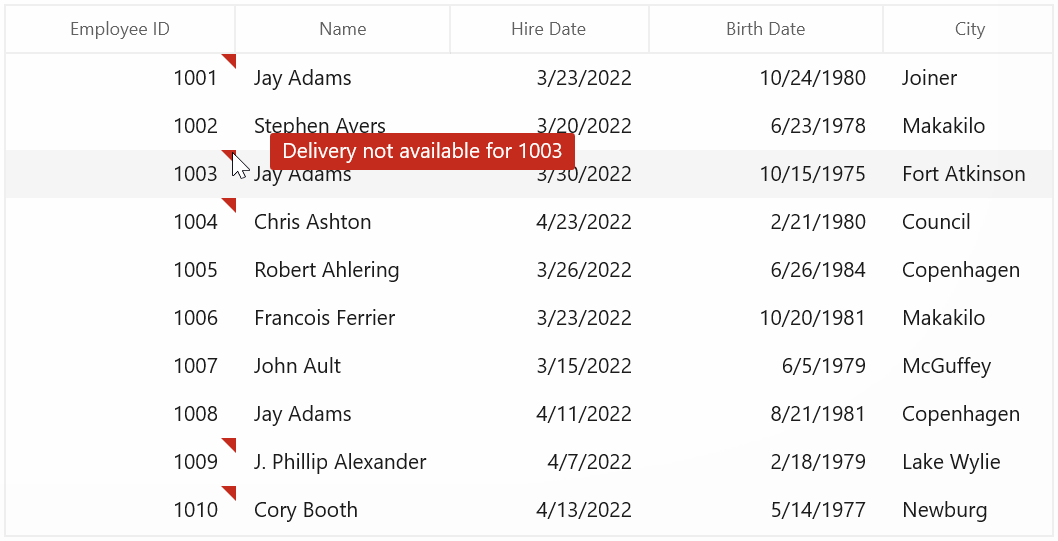The width and height of the screenshot is (1058, 541).
Task: Select birth date 10/20/1981
Action: click(812, 318)
